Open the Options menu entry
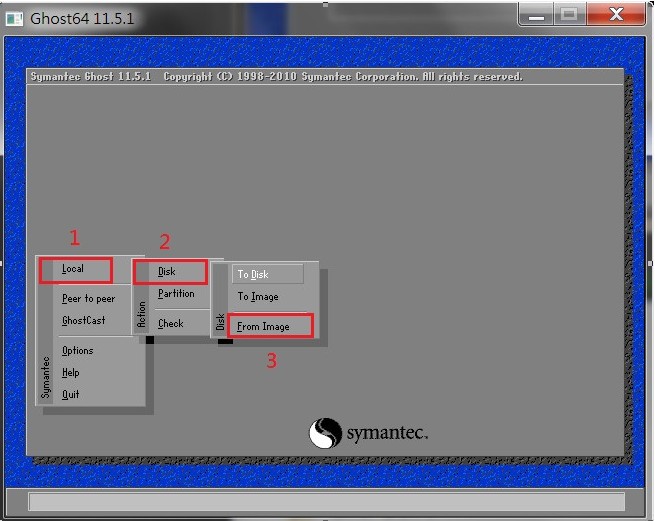Image resolution: width=655 pixels, height=521 pixels. point(77,351)
